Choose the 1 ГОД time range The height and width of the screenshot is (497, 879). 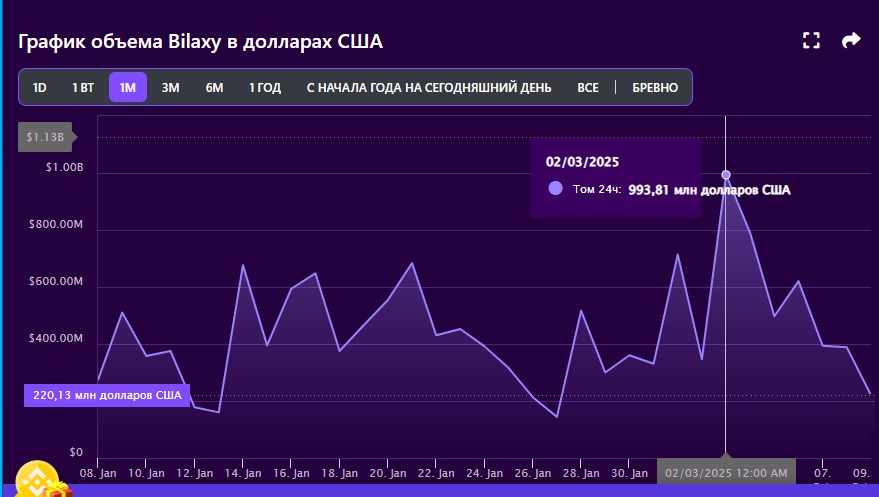265,87
